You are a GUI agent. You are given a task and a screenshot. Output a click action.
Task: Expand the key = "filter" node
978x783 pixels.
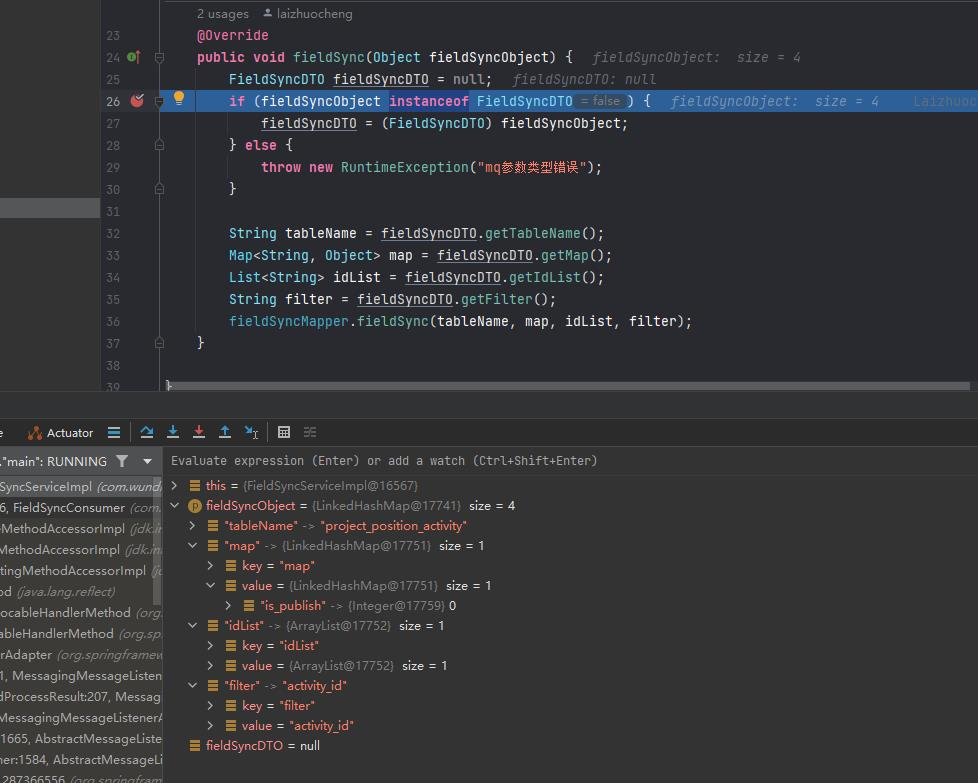click(x=210, y=705)
